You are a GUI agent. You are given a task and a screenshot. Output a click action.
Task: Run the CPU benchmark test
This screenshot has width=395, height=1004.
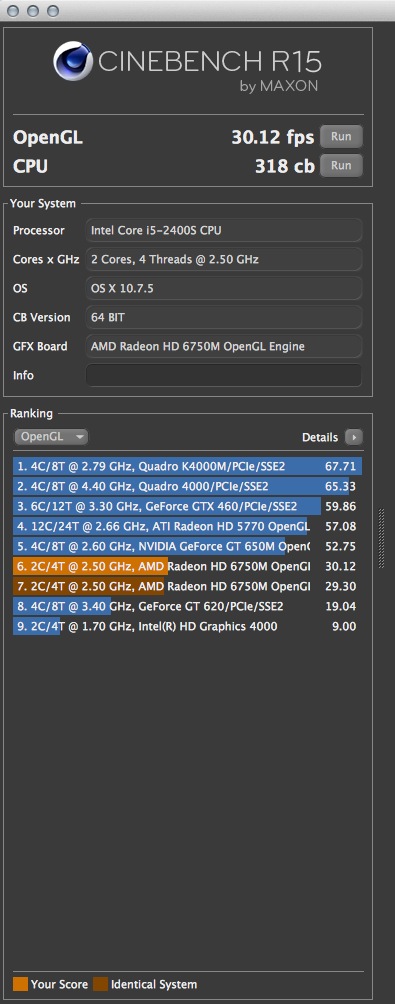click(x=341, y=166)
